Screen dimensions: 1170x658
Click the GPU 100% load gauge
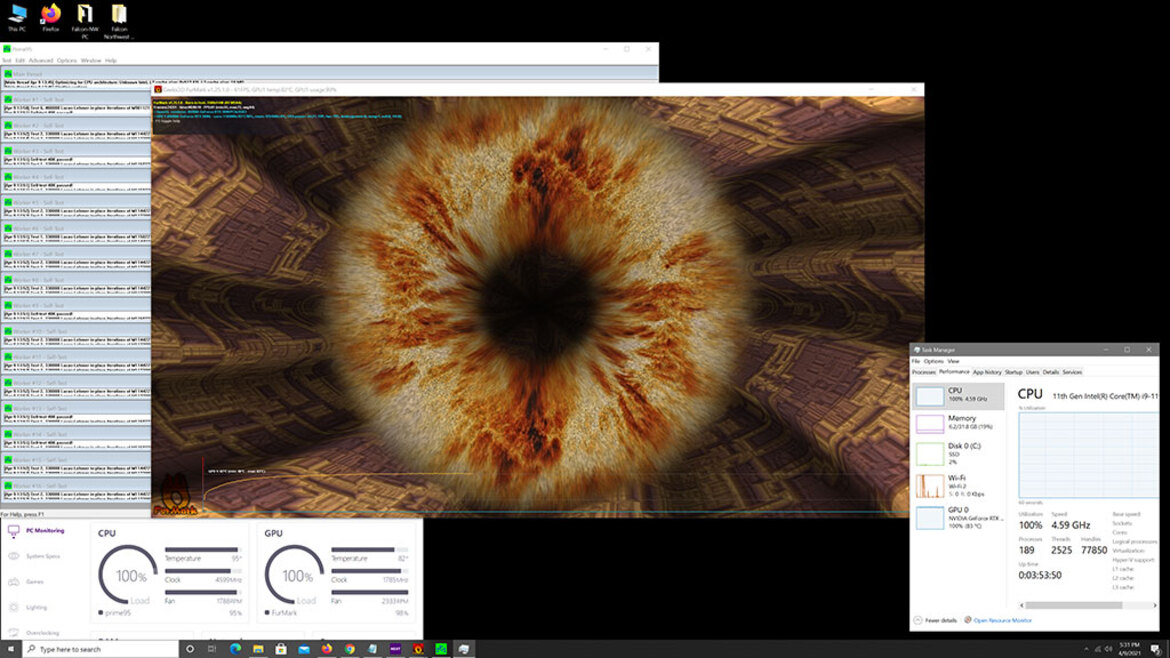coord(295,575)
